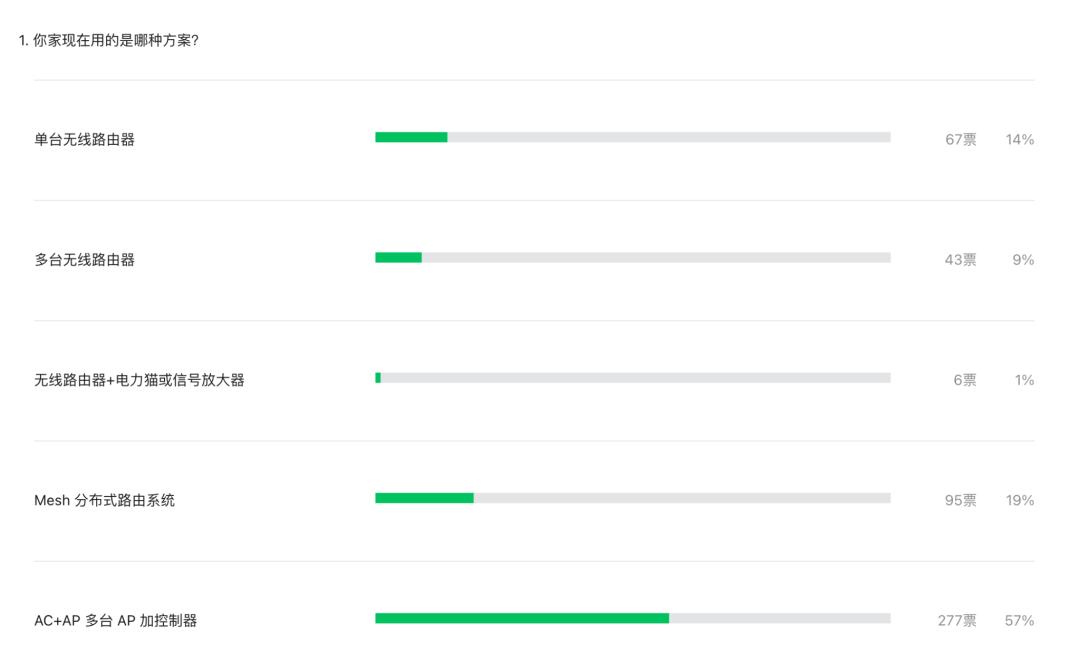Select the 单台无线路由器 option label
Image resolution: width=1080 pixels, height=664 pixels.
point(85,140)
